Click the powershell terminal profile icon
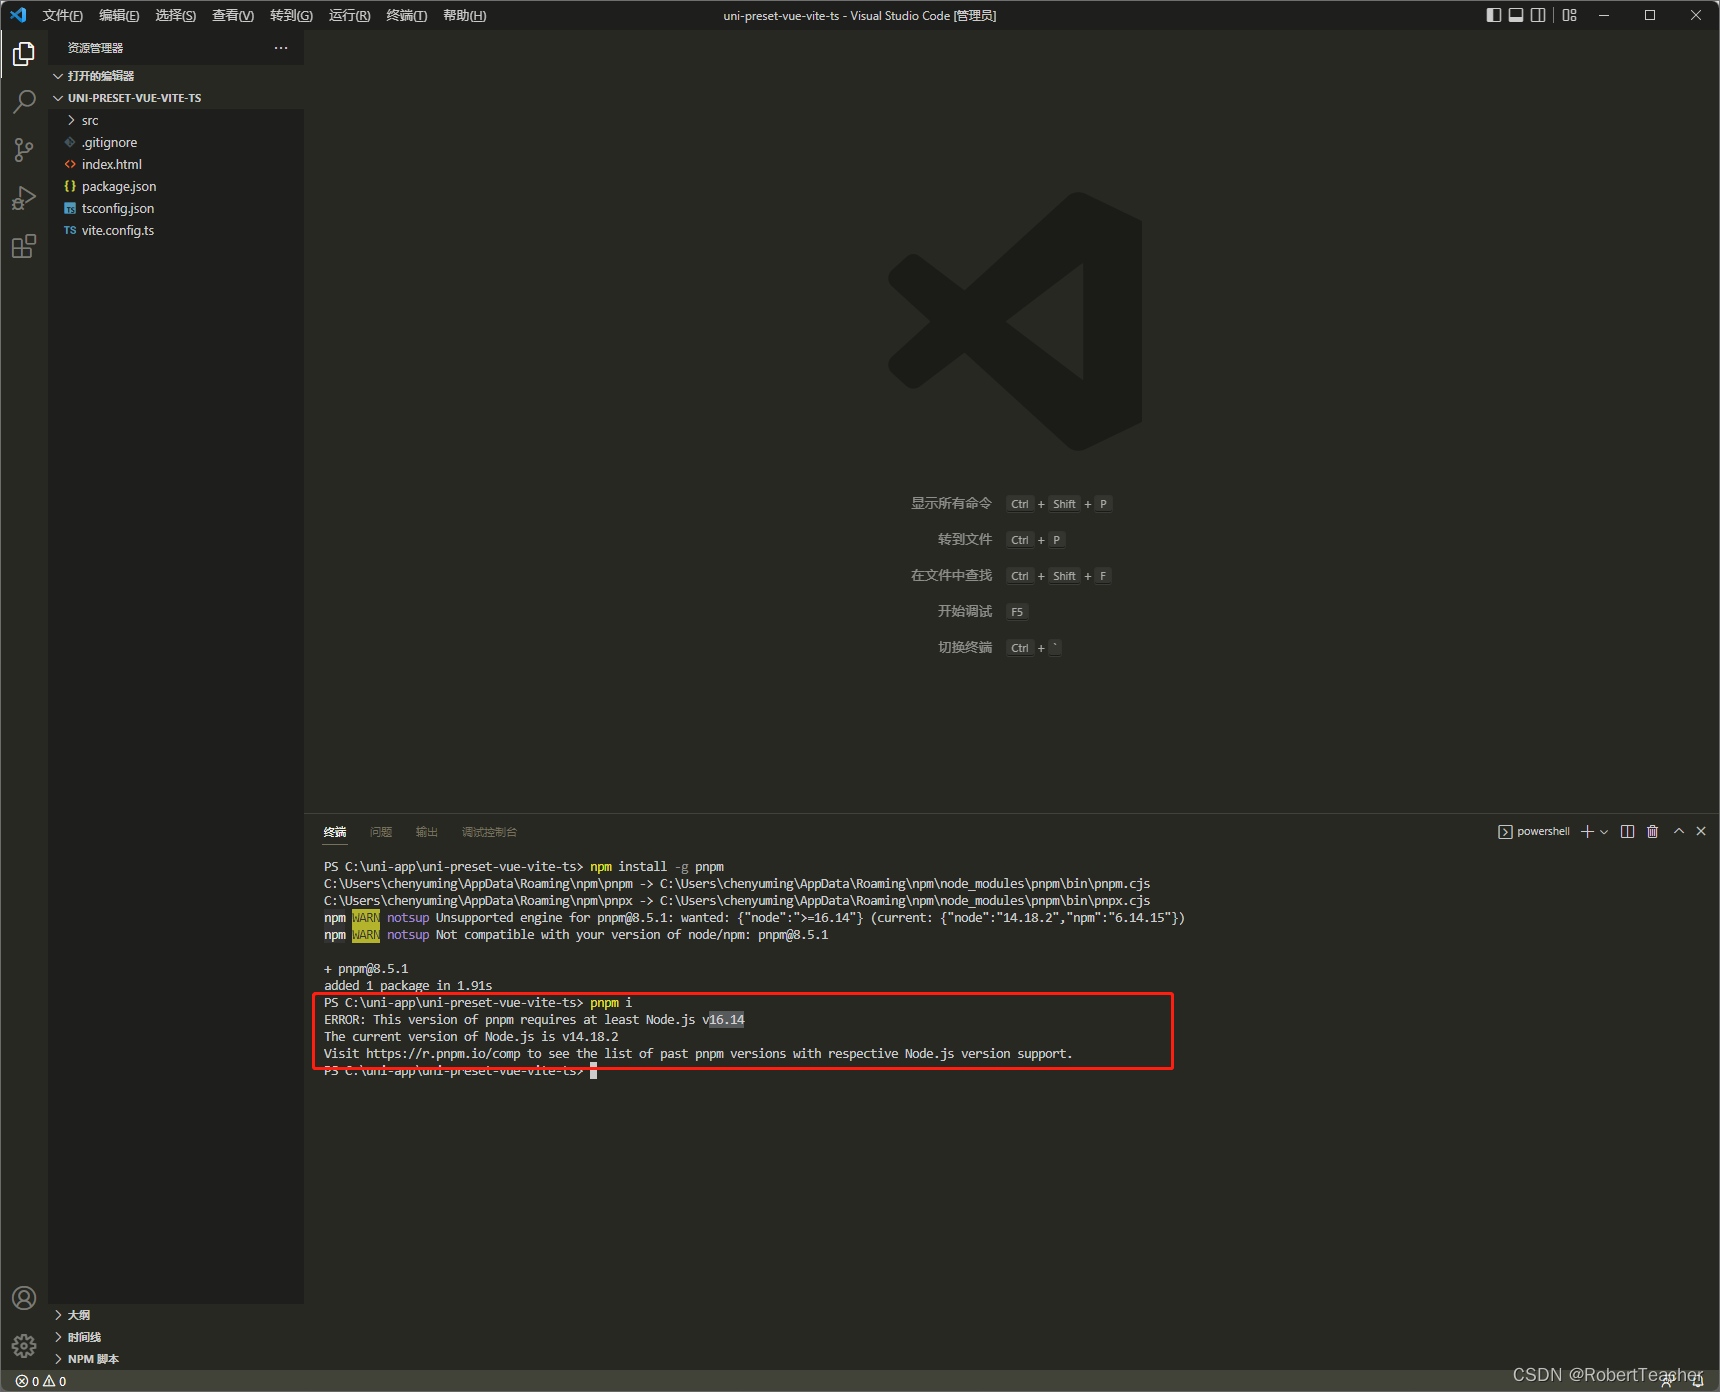 (x=1505, y=832)
